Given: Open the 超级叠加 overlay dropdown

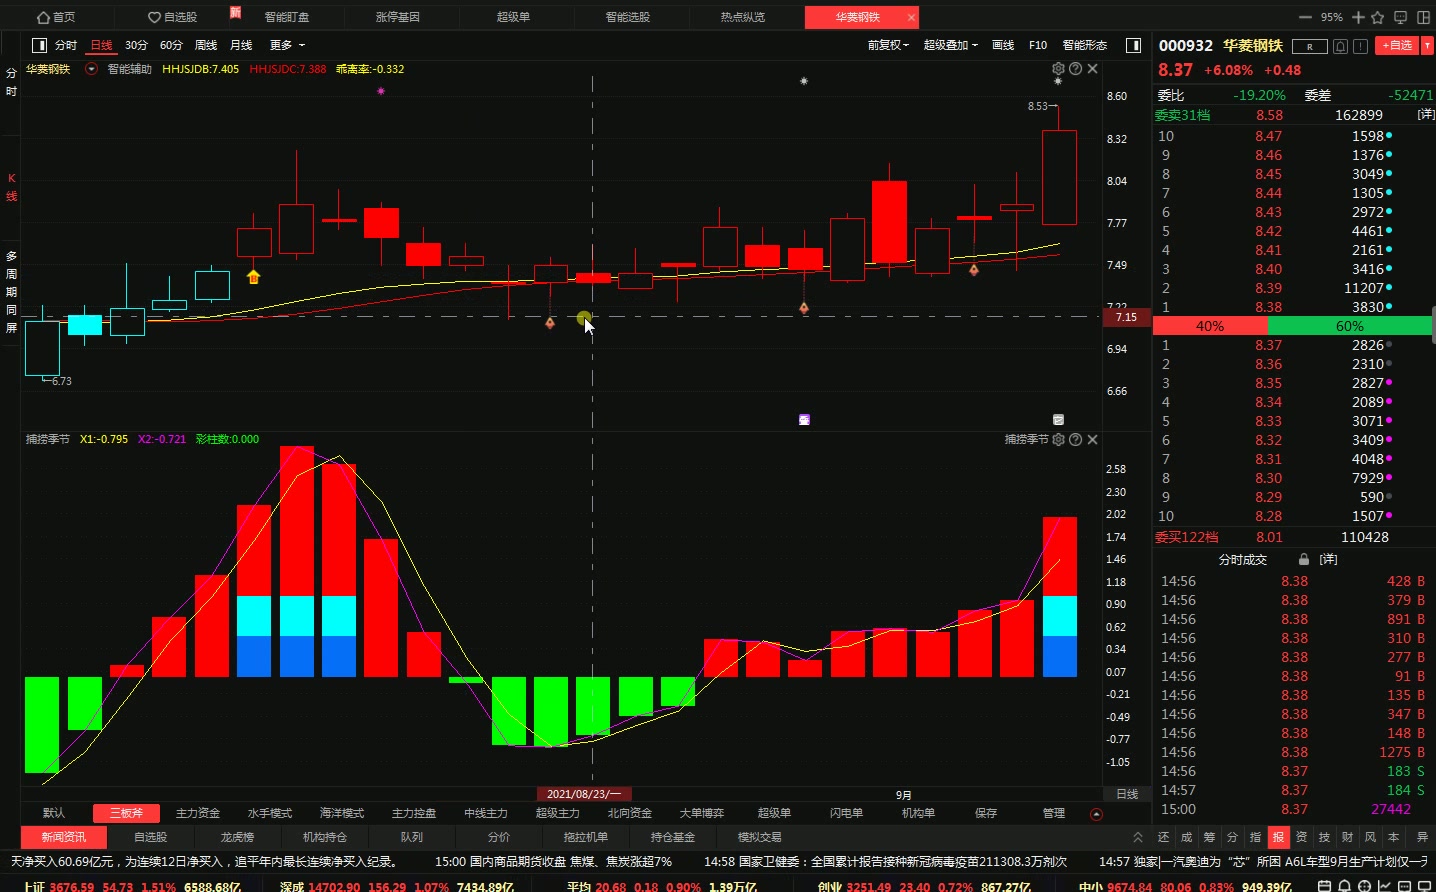Looking at the screenshot, I should point(950,45).
